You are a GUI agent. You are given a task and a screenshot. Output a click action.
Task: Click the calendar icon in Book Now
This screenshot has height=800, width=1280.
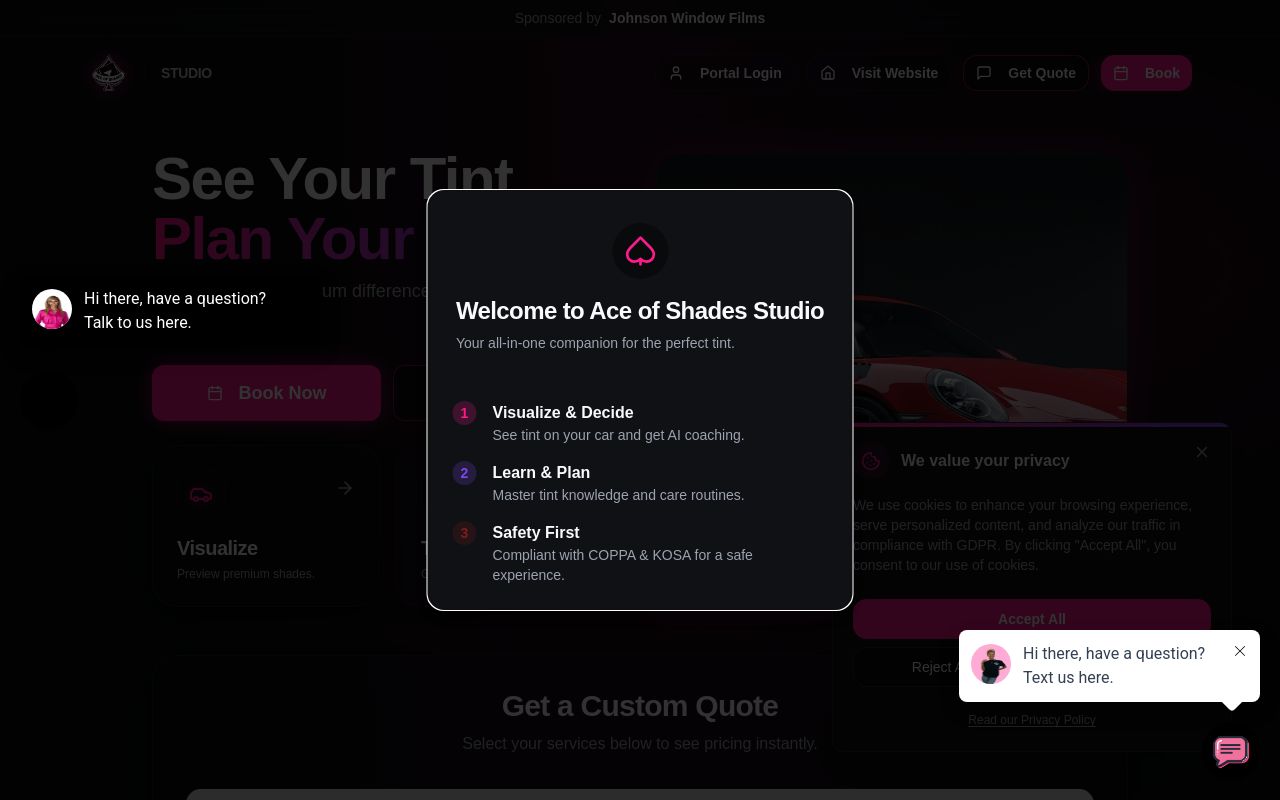click(x=215, y=393)
